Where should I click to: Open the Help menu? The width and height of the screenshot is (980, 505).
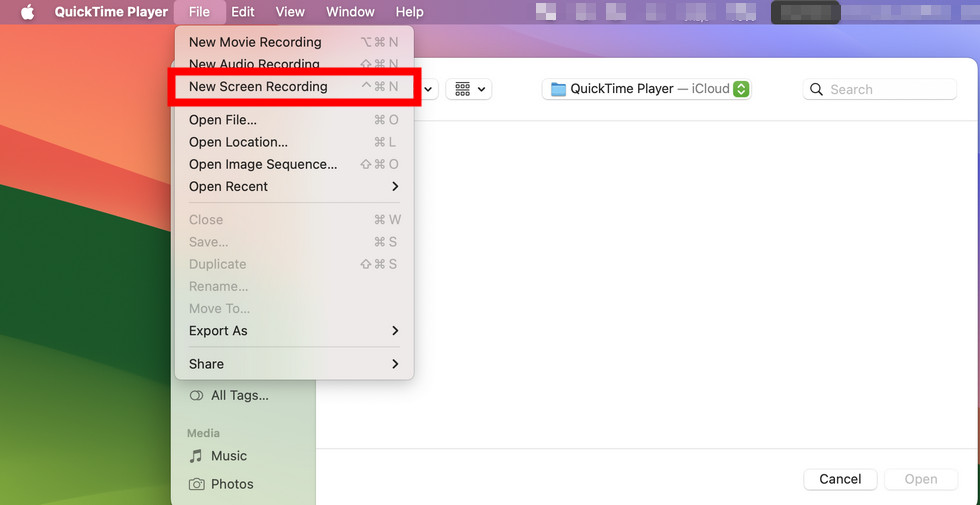(x=409, y=12)
